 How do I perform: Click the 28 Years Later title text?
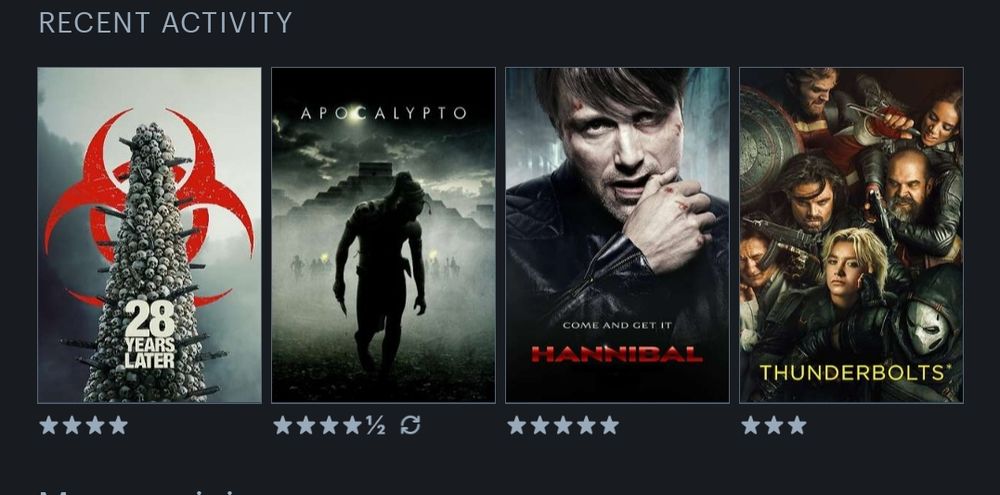[x=150, y=335]
